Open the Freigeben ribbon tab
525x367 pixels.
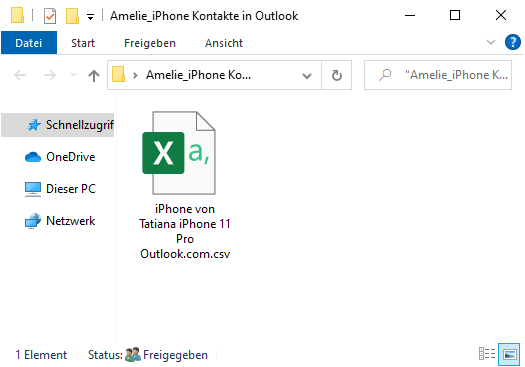150,43
